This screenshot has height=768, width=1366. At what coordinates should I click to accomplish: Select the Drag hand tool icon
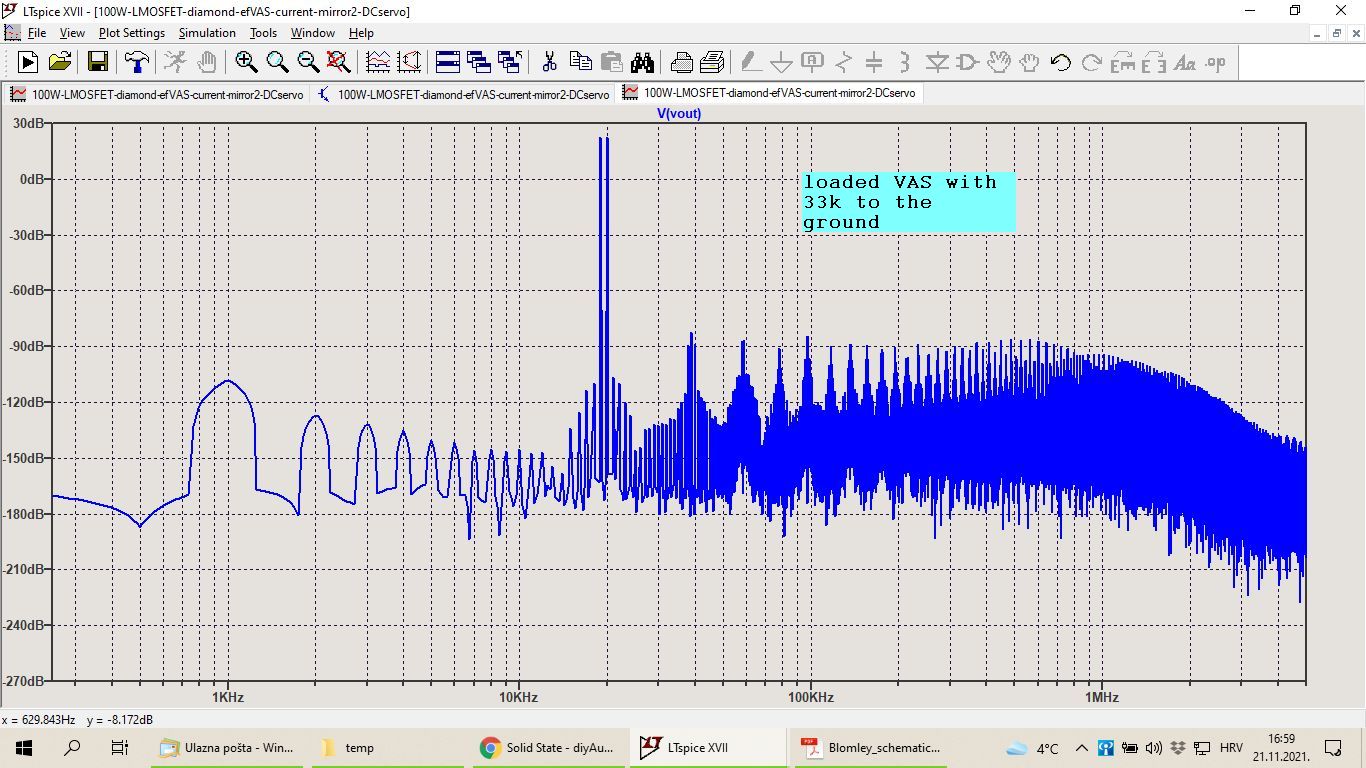(x=1029, y=62)
